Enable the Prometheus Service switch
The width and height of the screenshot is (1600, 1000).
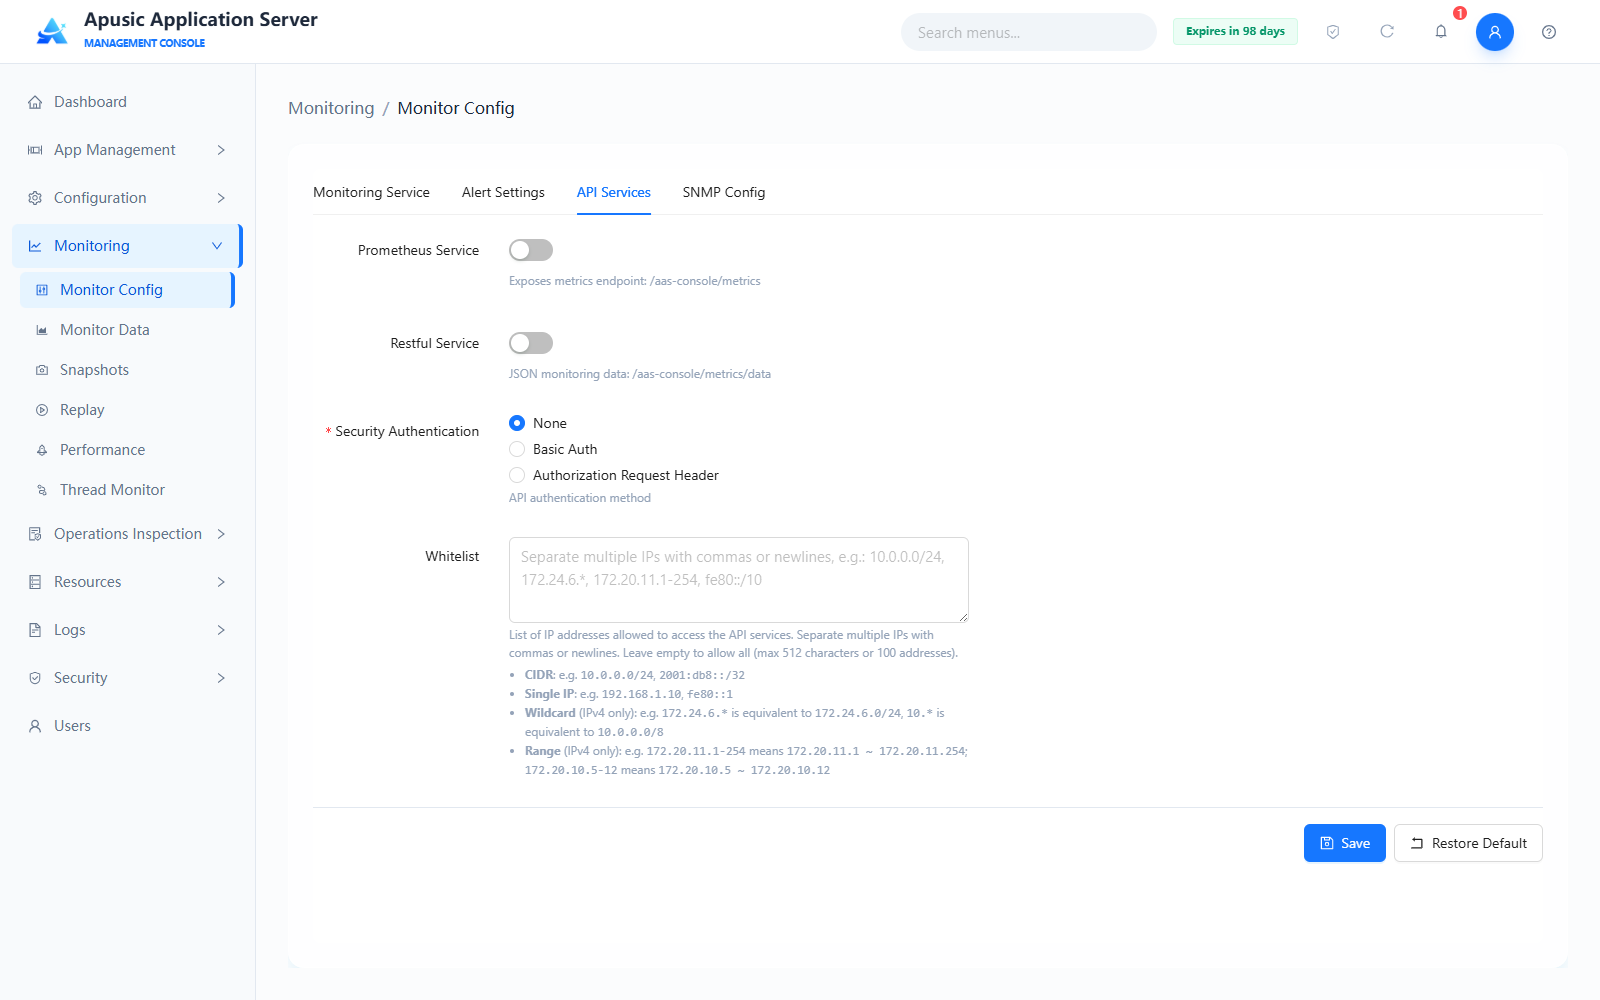point(531,250)
